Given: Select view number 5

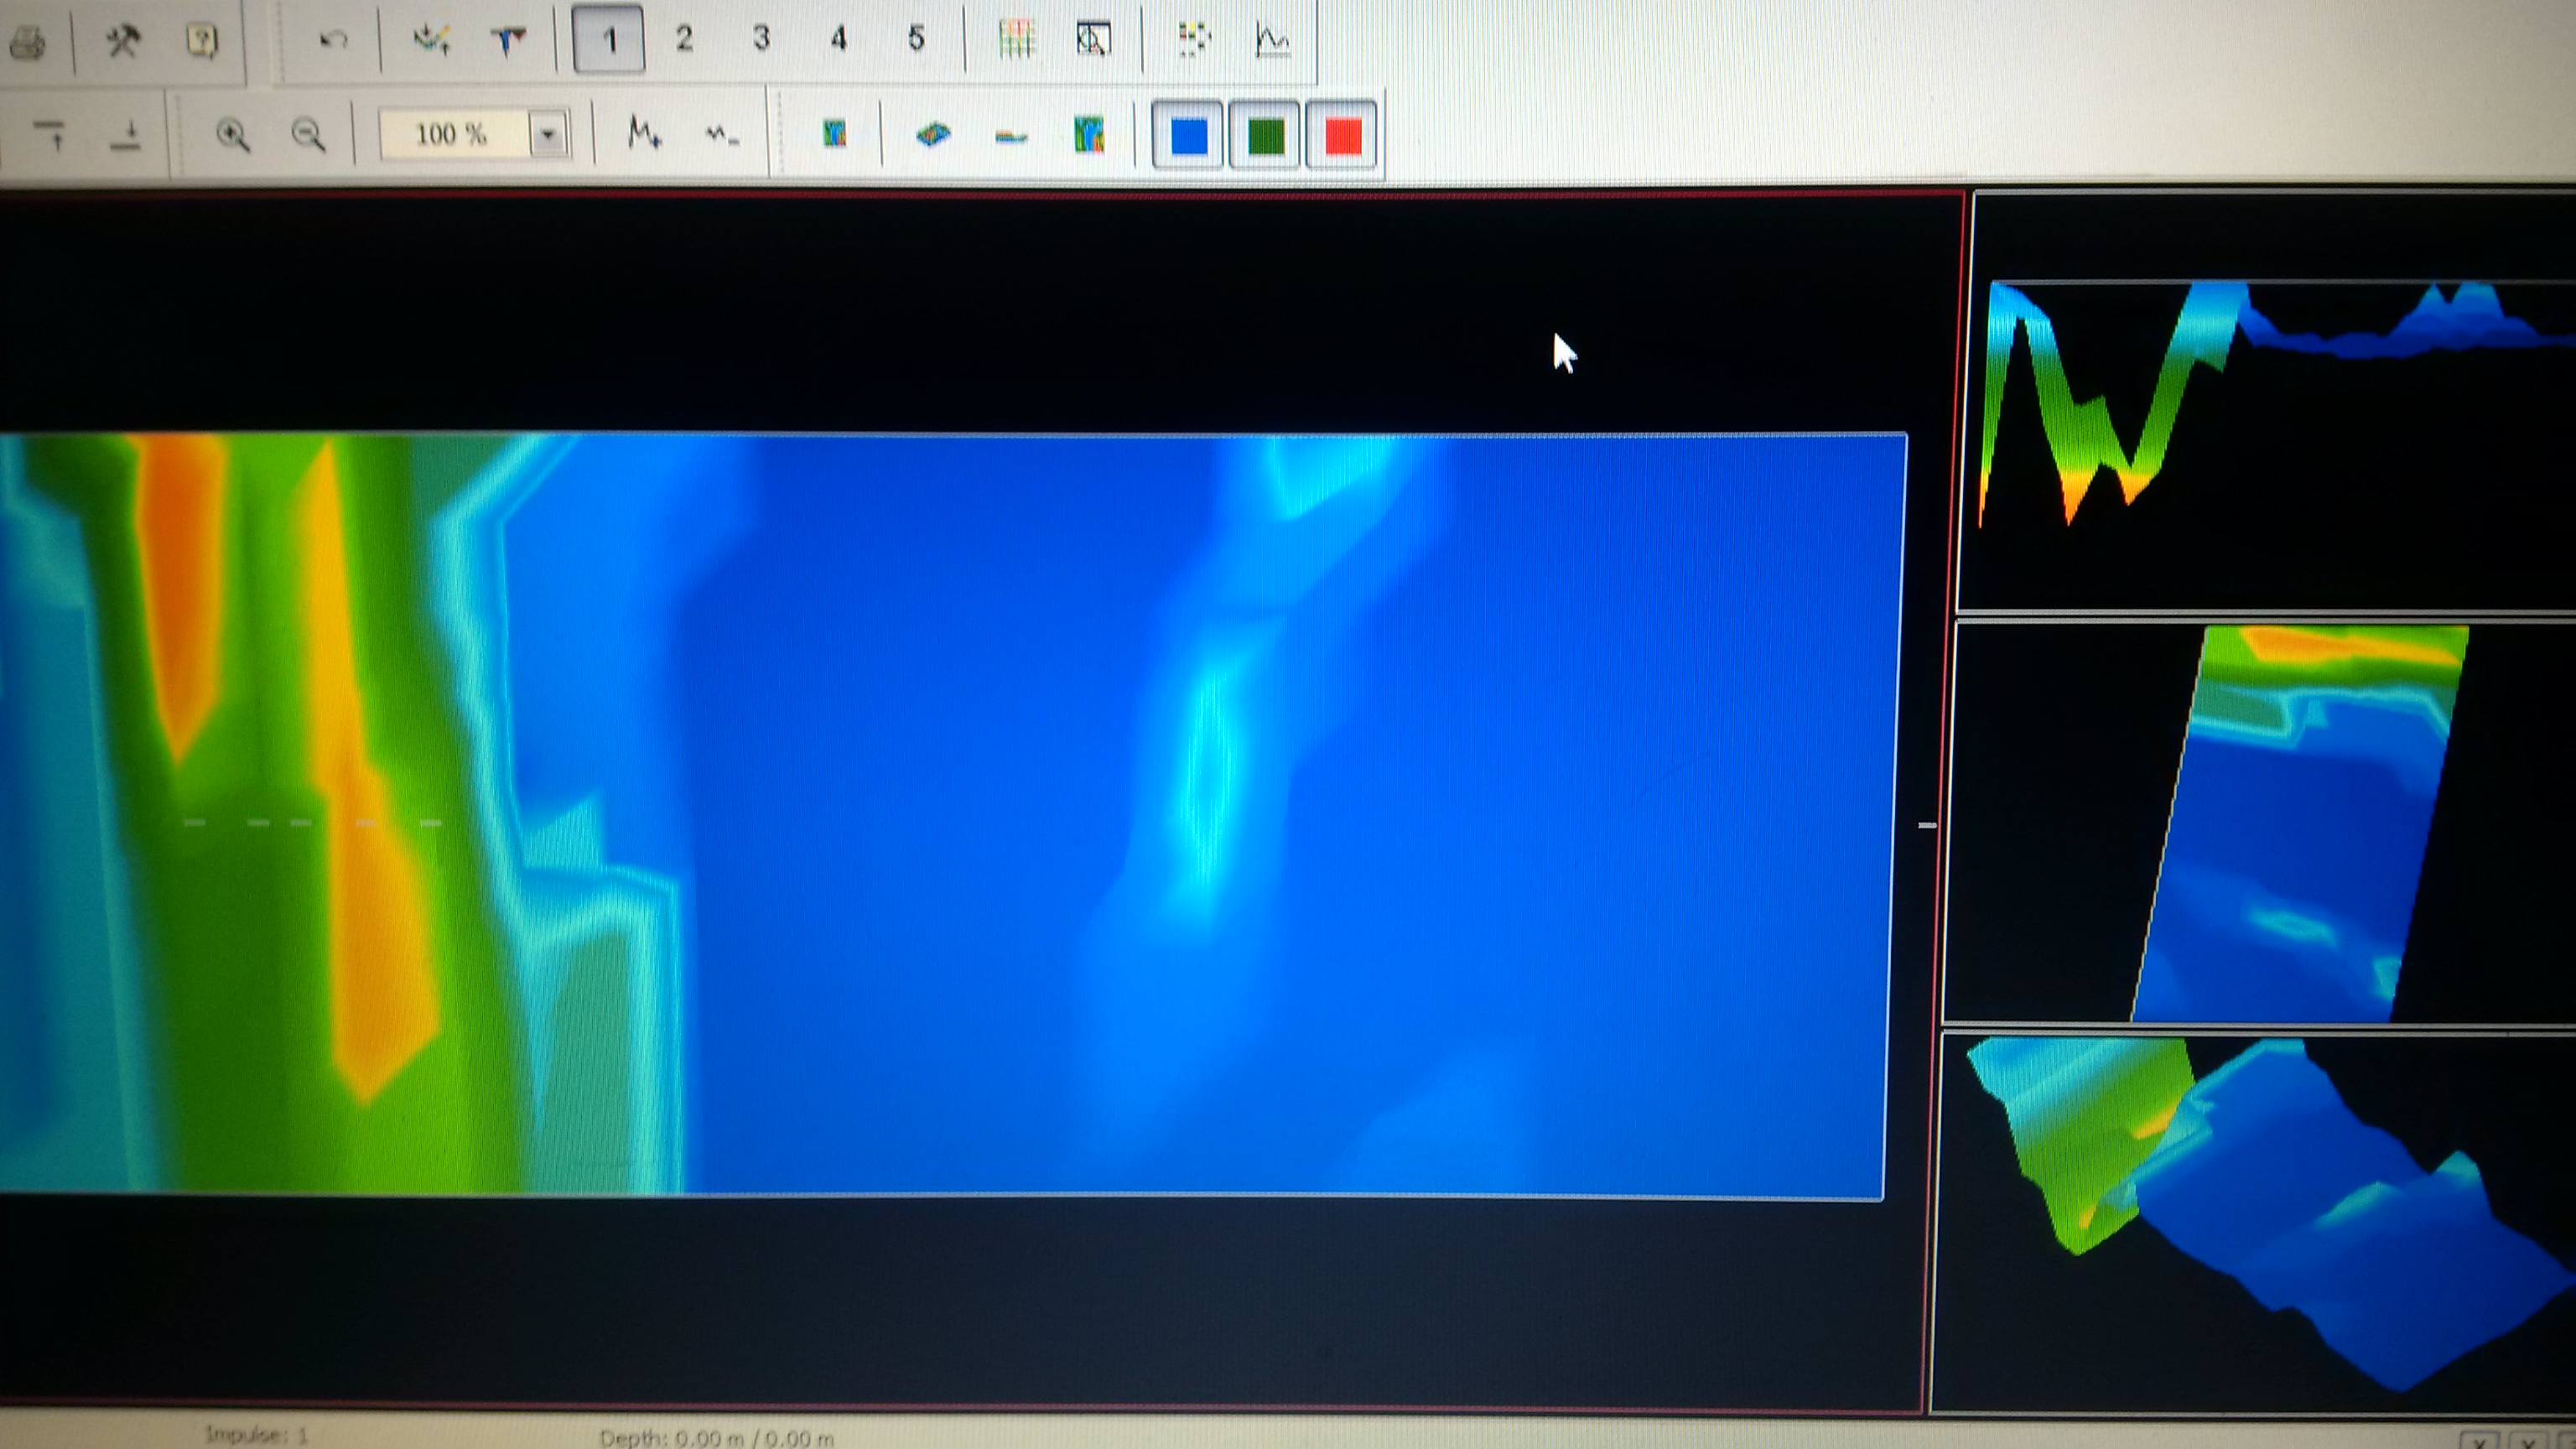Looking at the screenshot, I should 916,39.
